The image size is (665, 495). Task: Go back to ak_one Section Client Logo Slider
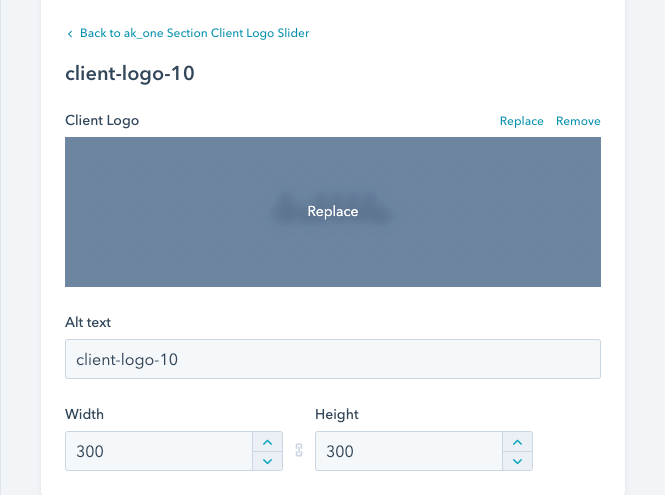(x=194, y=33)
